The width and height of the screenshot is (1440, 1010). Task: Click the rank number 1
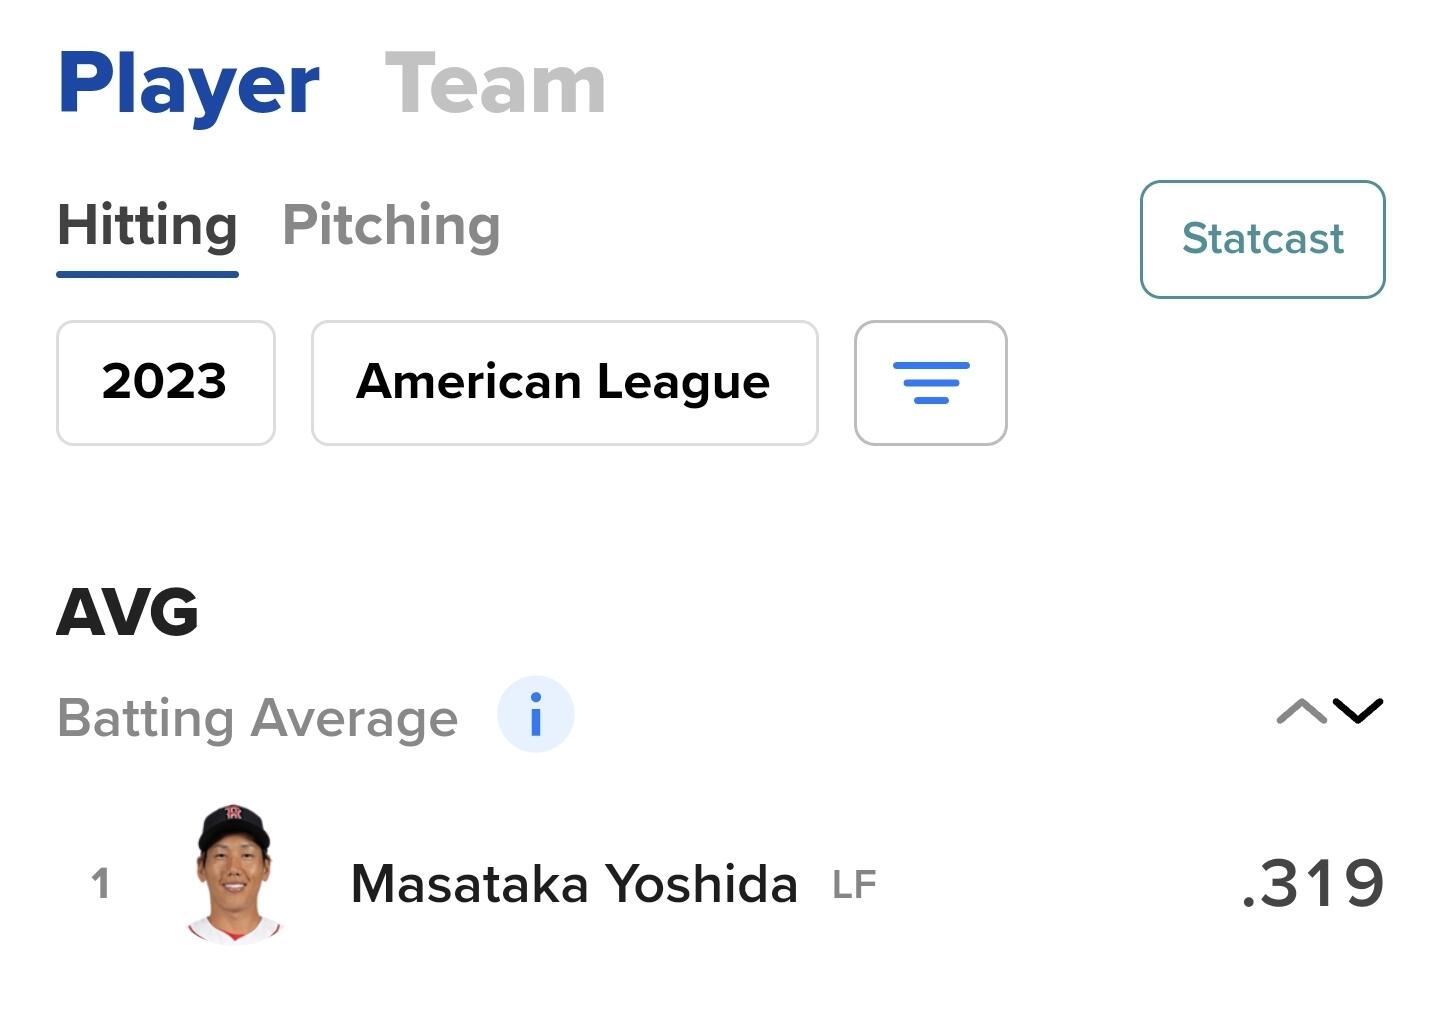[x=100, y=884]
